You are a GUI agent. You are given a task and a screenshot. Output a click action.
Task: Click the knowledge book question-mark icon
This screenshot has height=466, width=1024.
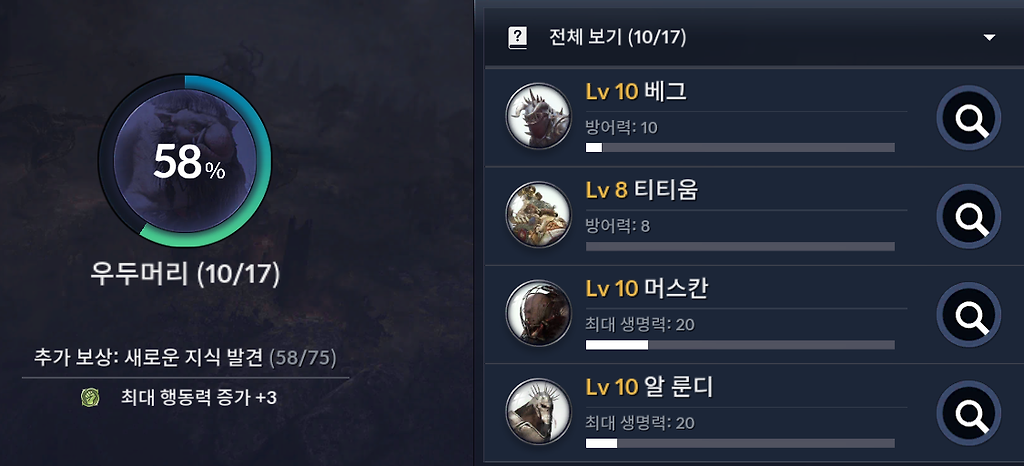(x=517, y=38)
